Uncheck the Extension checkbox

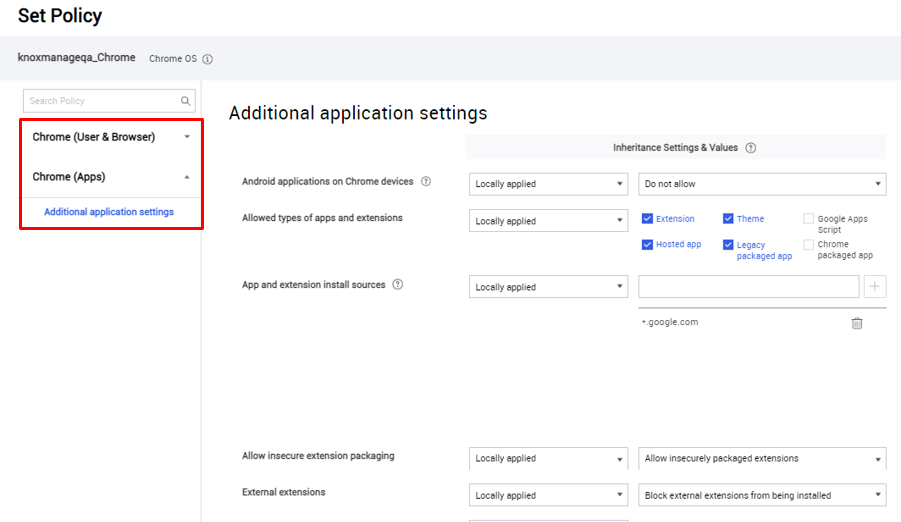[x=648, y=219]
